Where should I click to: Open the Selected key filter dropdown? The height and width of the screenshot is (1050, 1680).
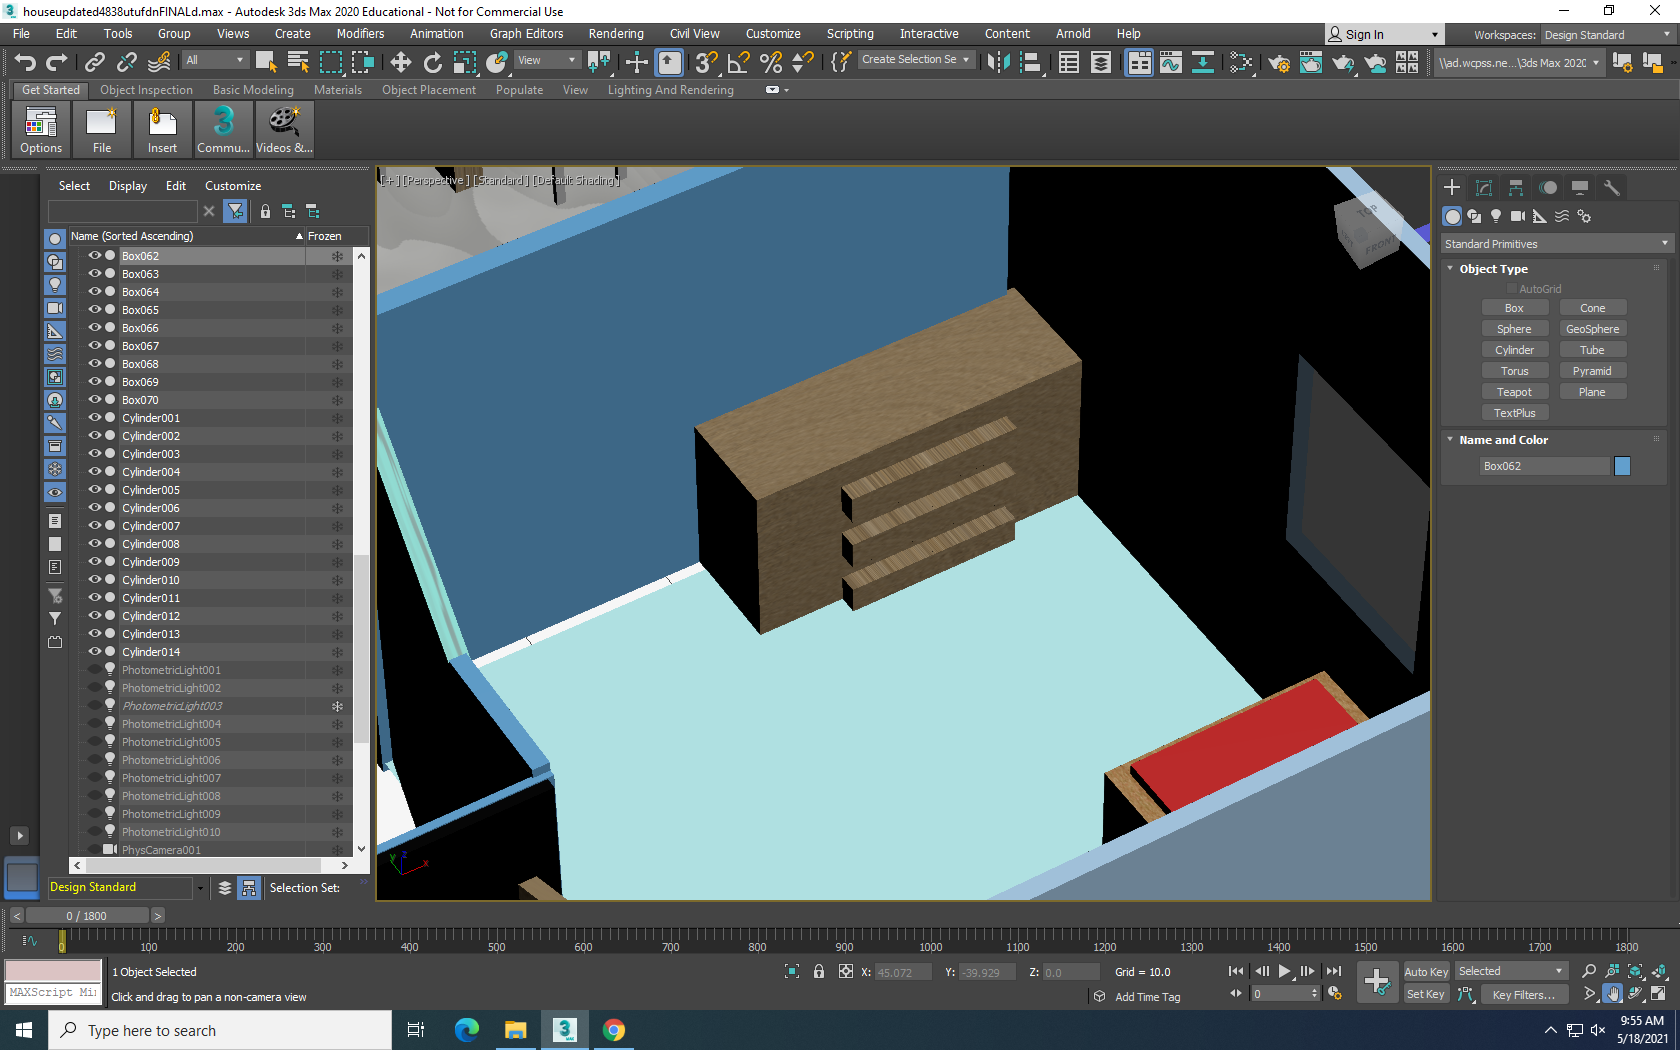[1510, 972]
